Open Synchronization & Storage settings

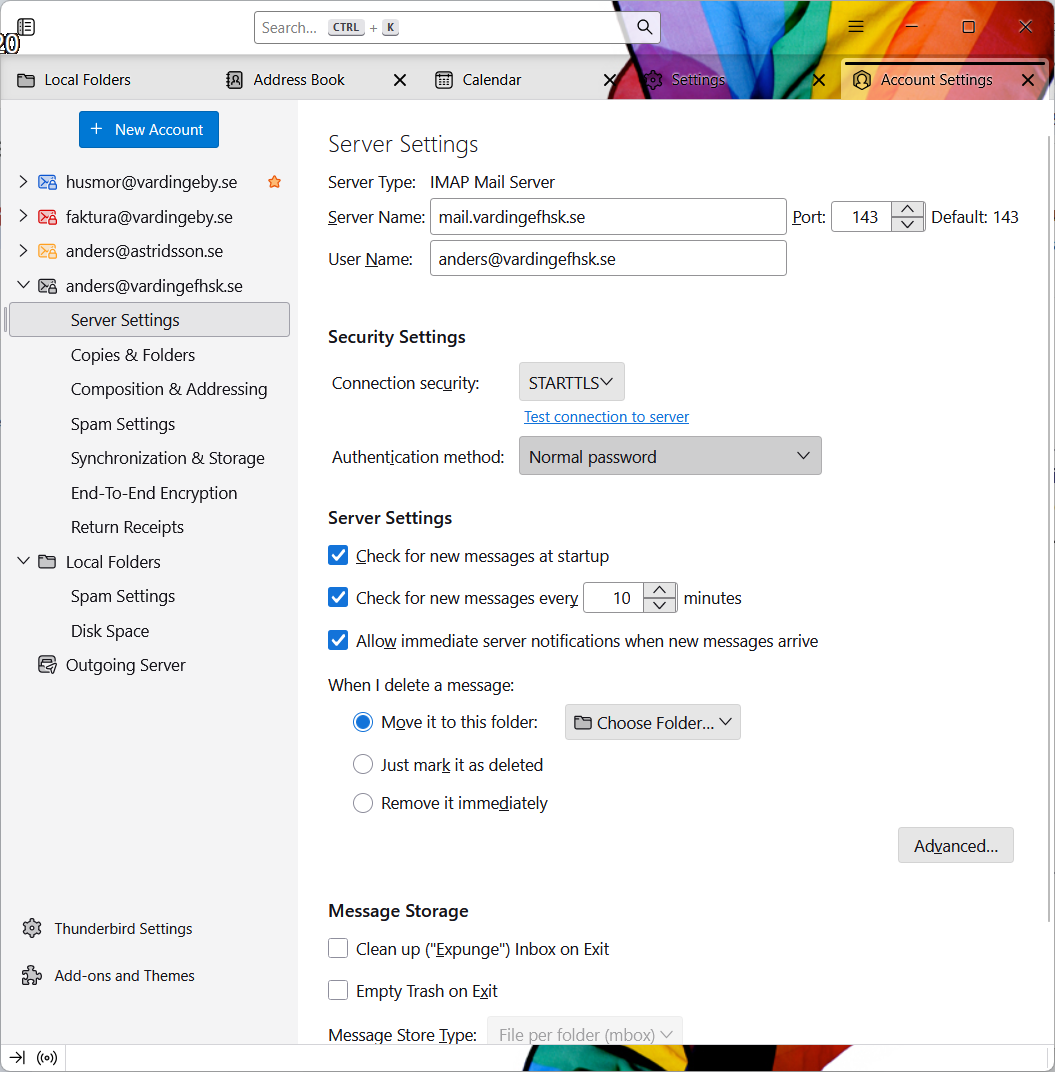tap(168, 458)
